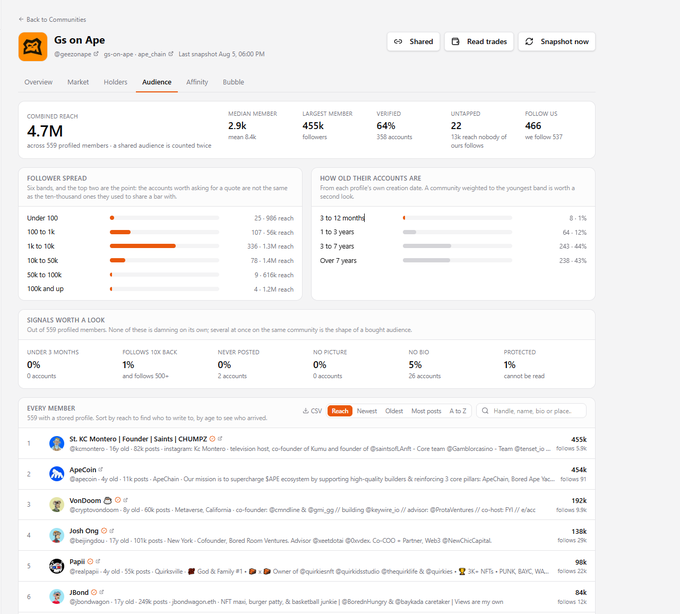Focus the Handle, name, bio or place search field
This screenshot has width=680, height=614.
click(x=531, y=411)
